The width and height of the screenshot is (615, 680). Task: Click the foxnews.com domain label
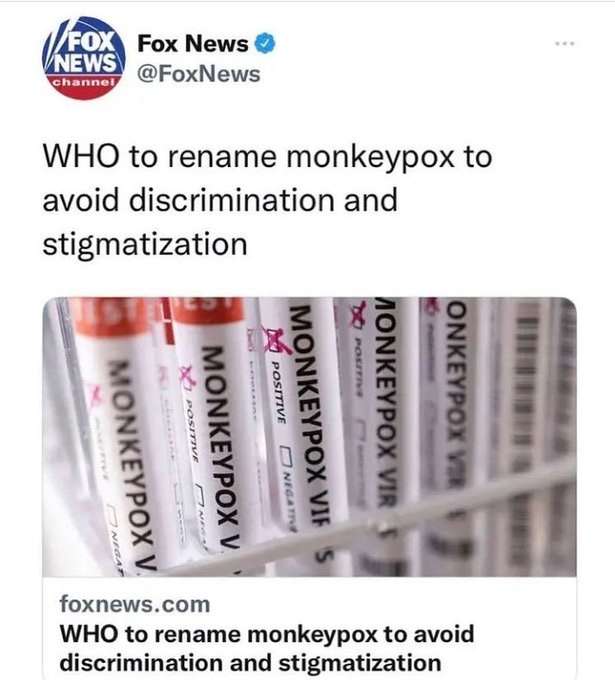click(x=135, y=605)
